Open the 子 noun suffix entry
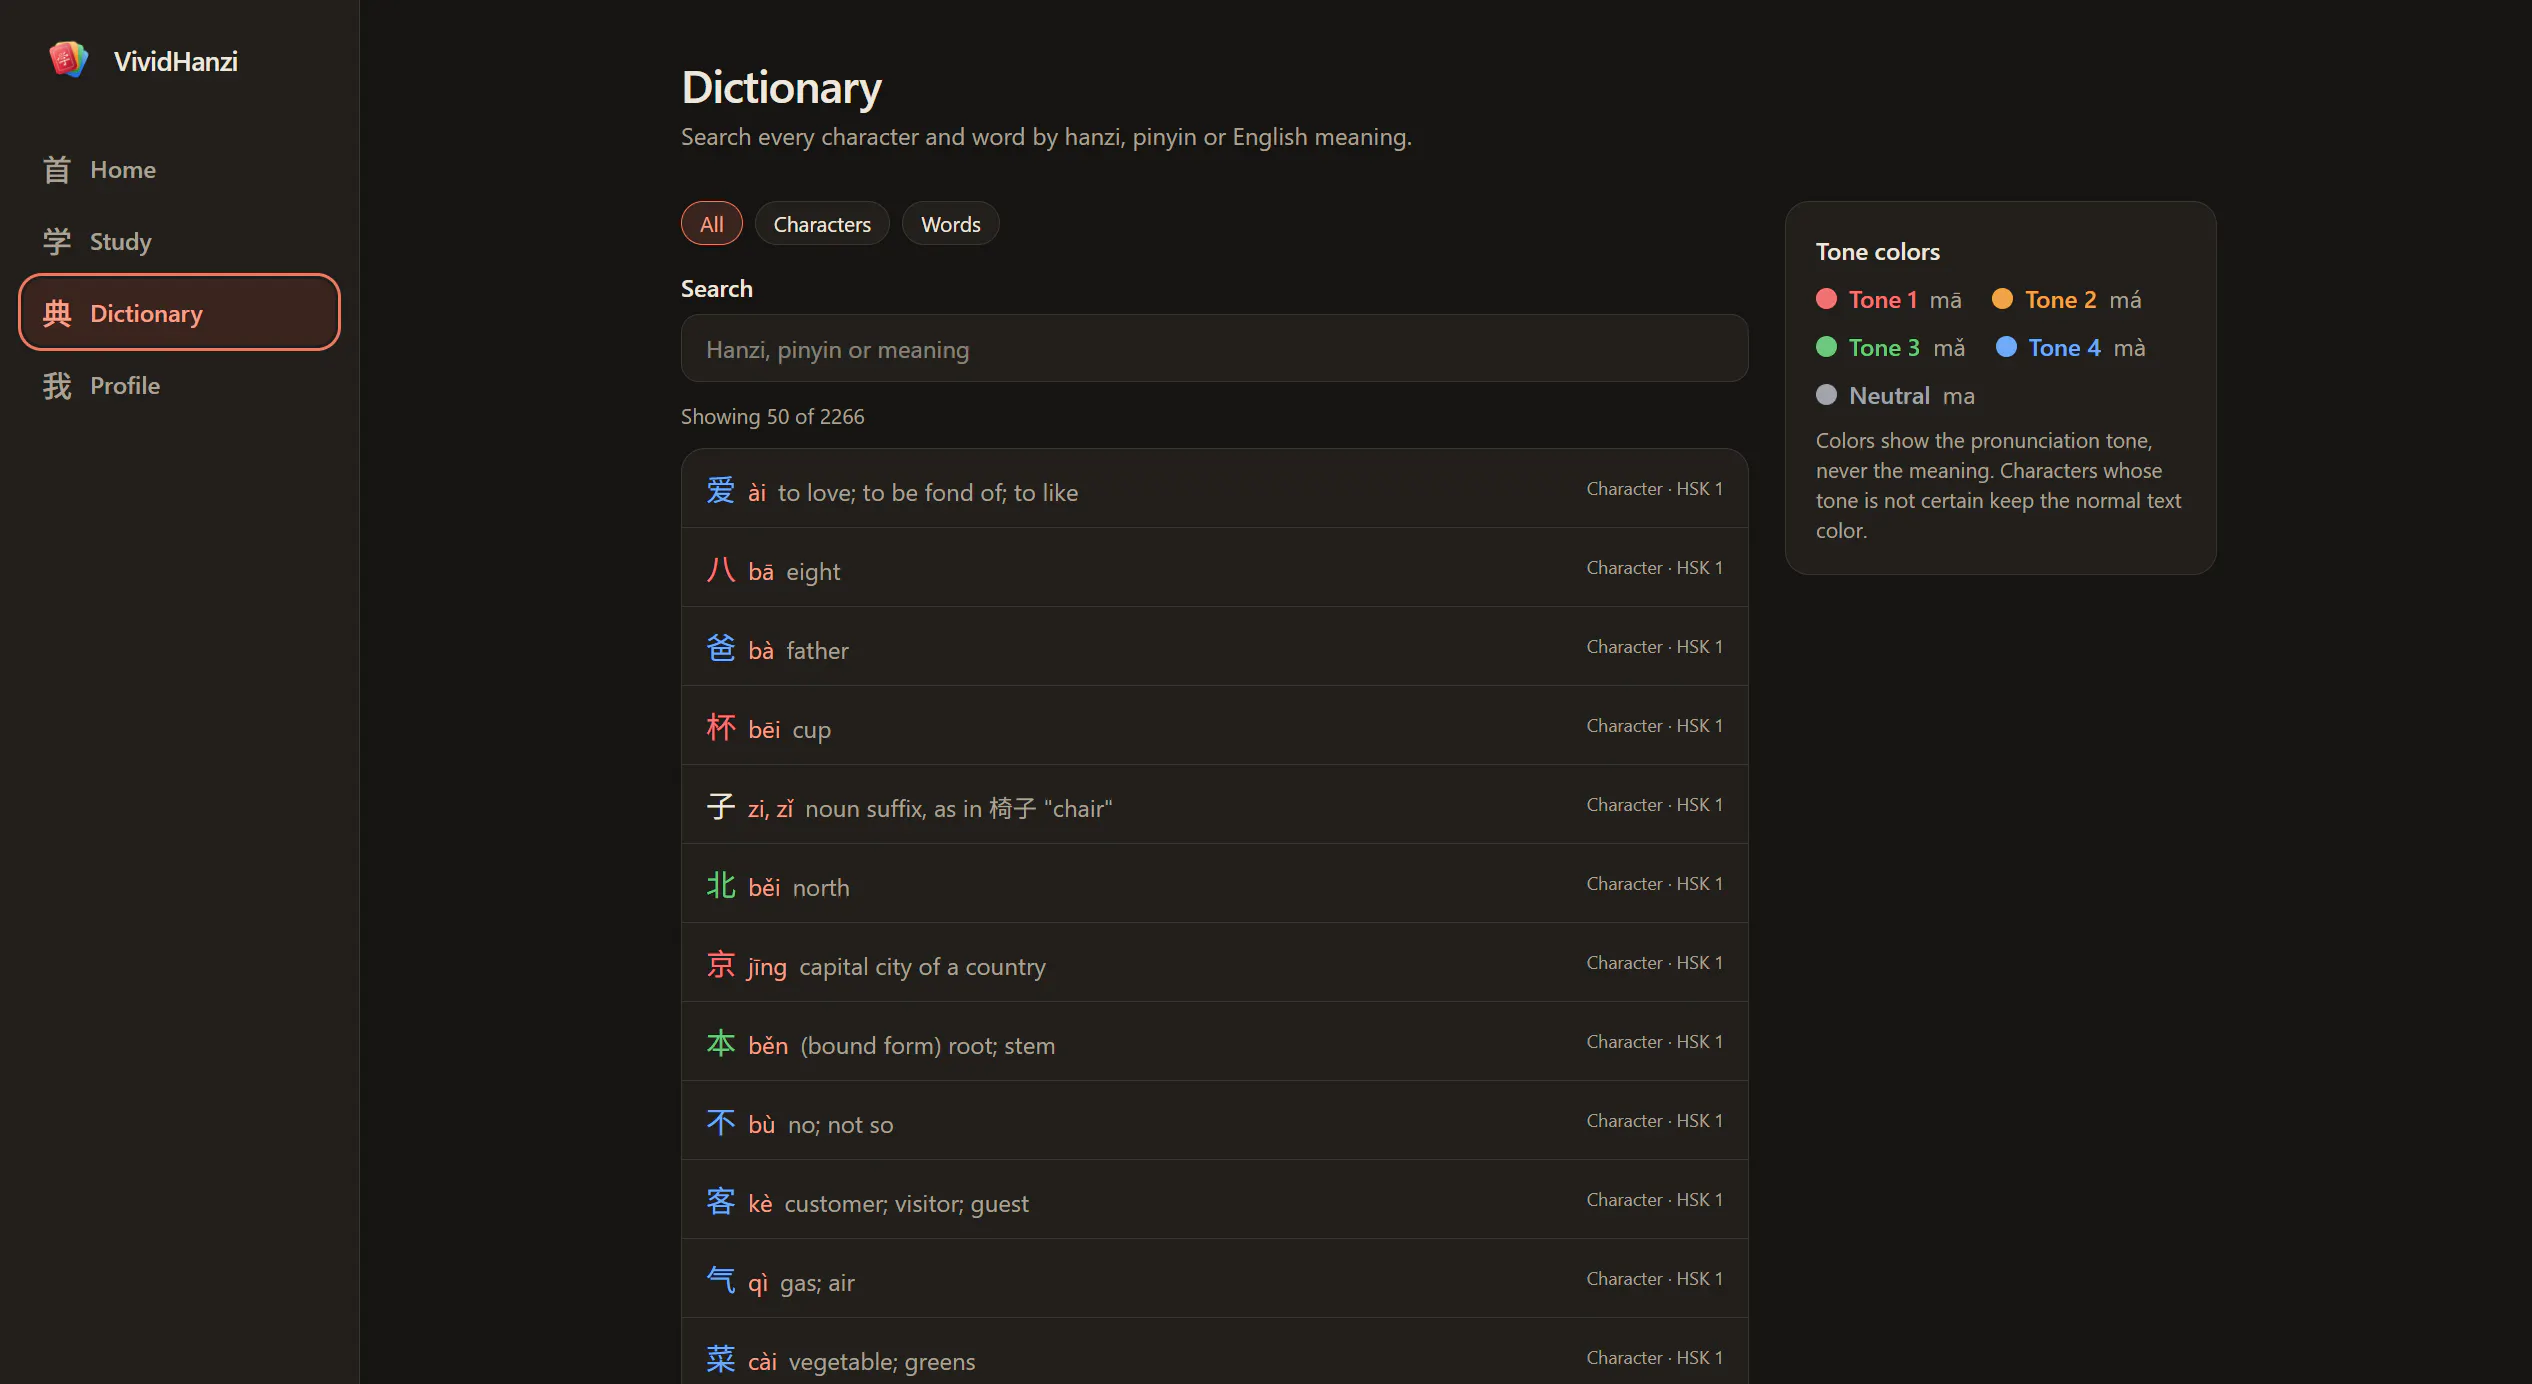Viewport: 2532px width, 1384px height. (x=1214, y=805)
